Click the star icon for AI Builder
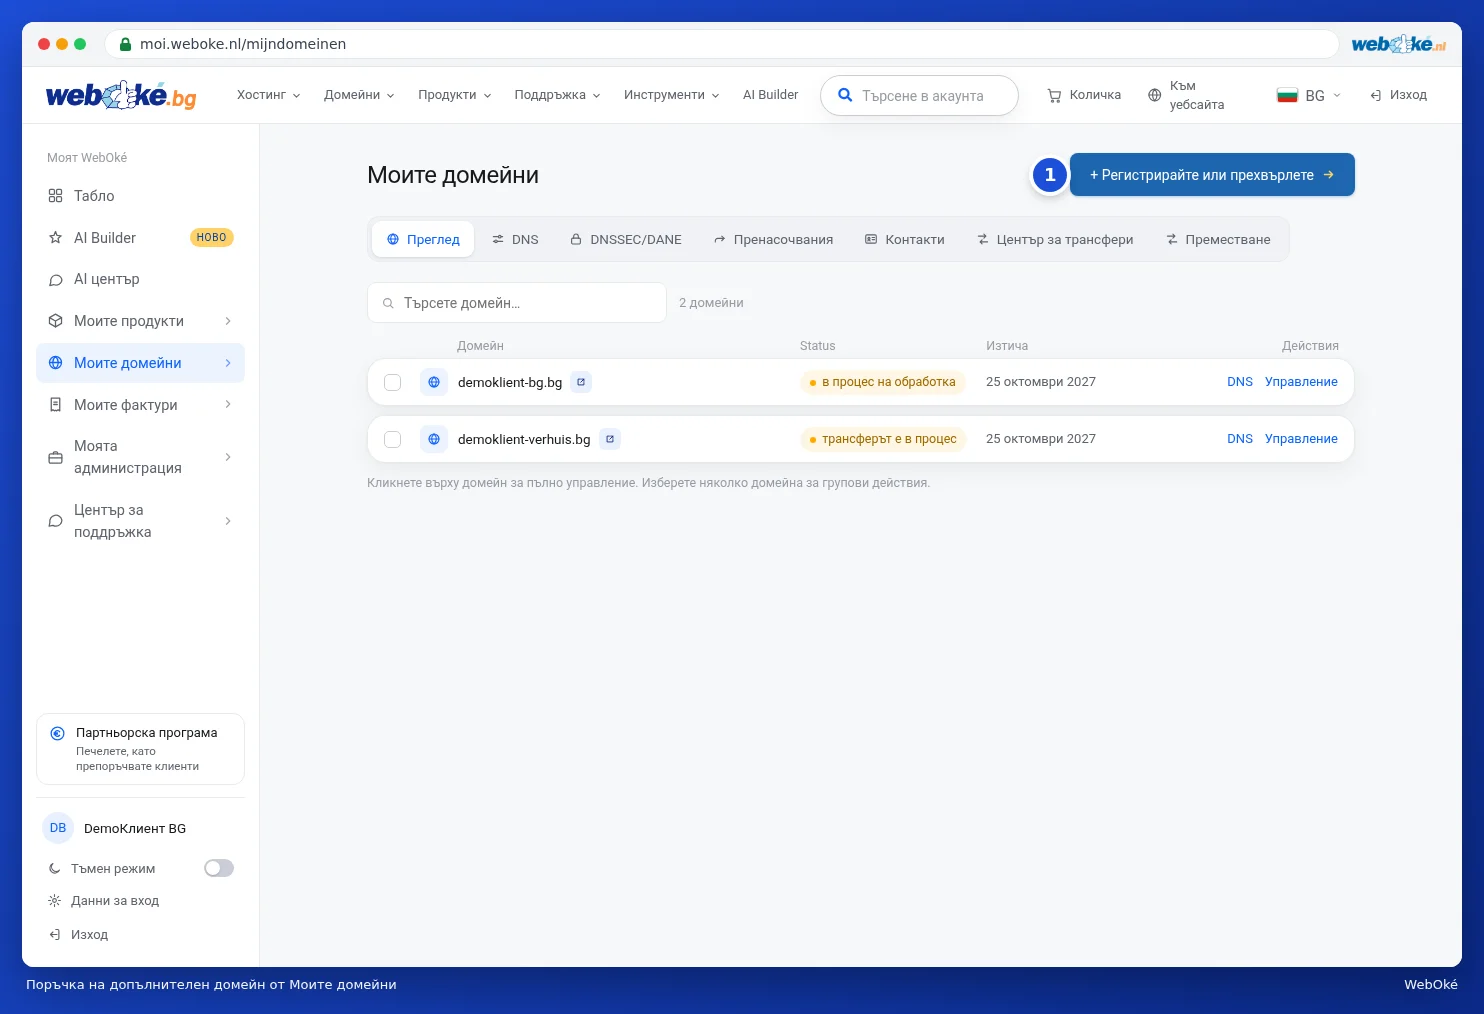The width and height of the screenshot is (1484, 1014). [x=56, y=238]
